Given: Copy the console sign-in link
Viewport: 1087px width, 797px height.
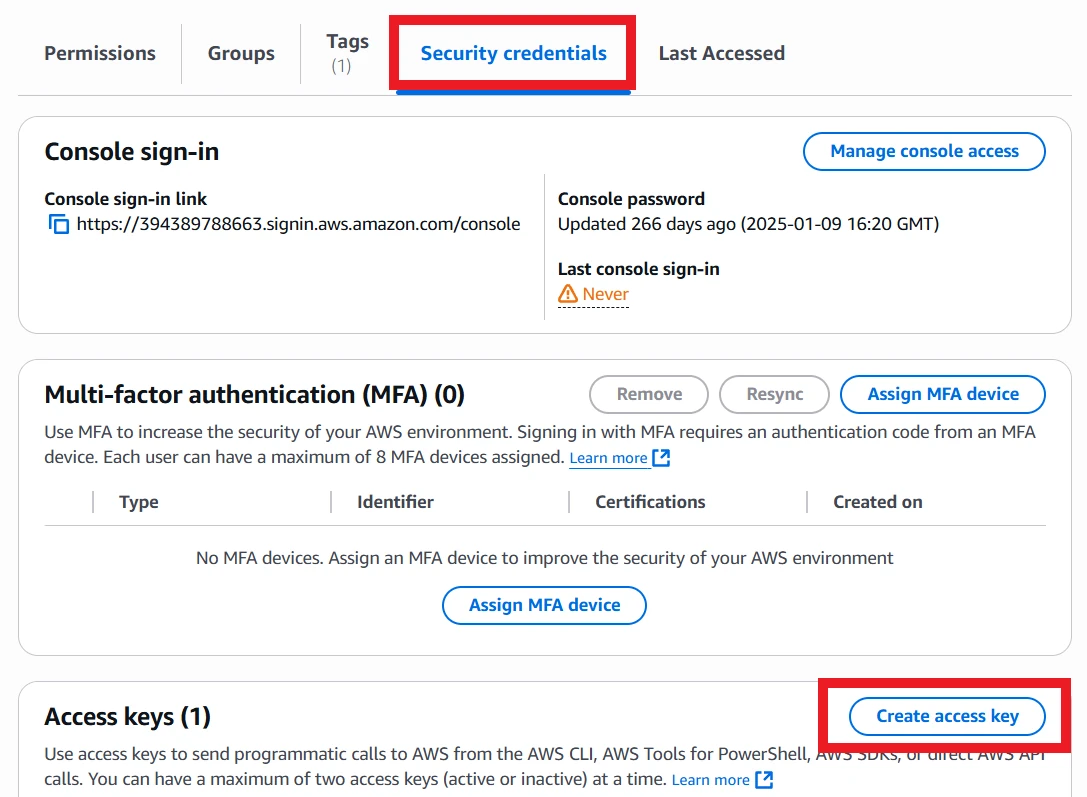Looking at the screenshot, I should [x=59, y=225].
